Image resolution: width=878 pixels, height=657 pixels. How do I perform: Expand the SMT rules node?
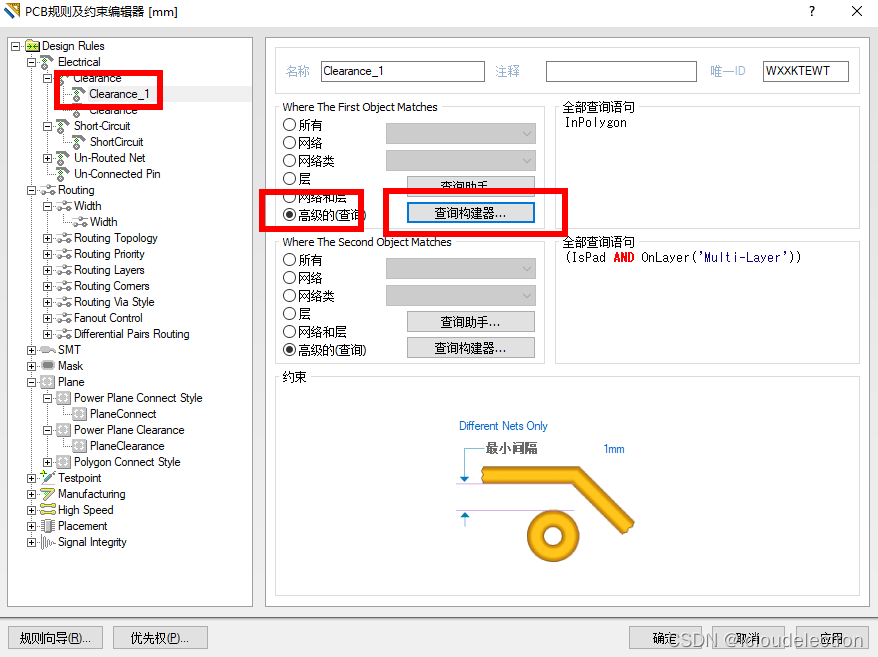pos(31,351)
